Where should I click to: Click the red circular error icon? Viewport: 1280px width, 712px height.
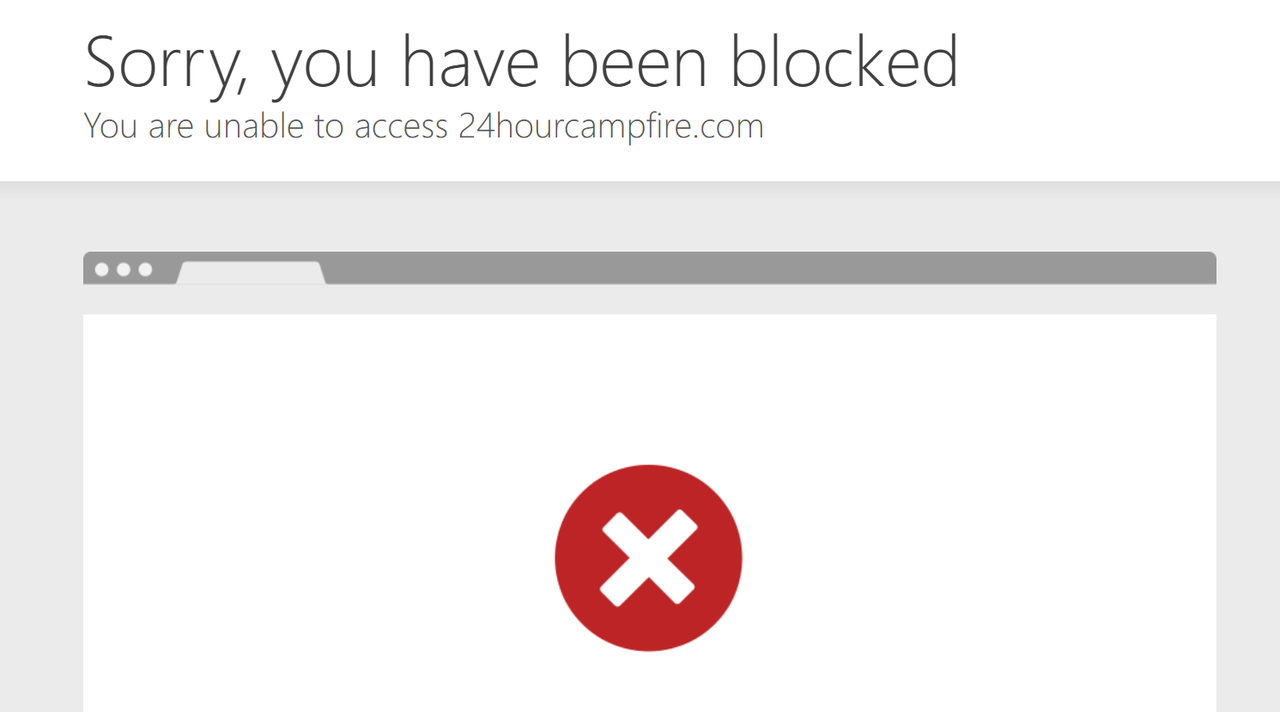[x=648, y=558]
